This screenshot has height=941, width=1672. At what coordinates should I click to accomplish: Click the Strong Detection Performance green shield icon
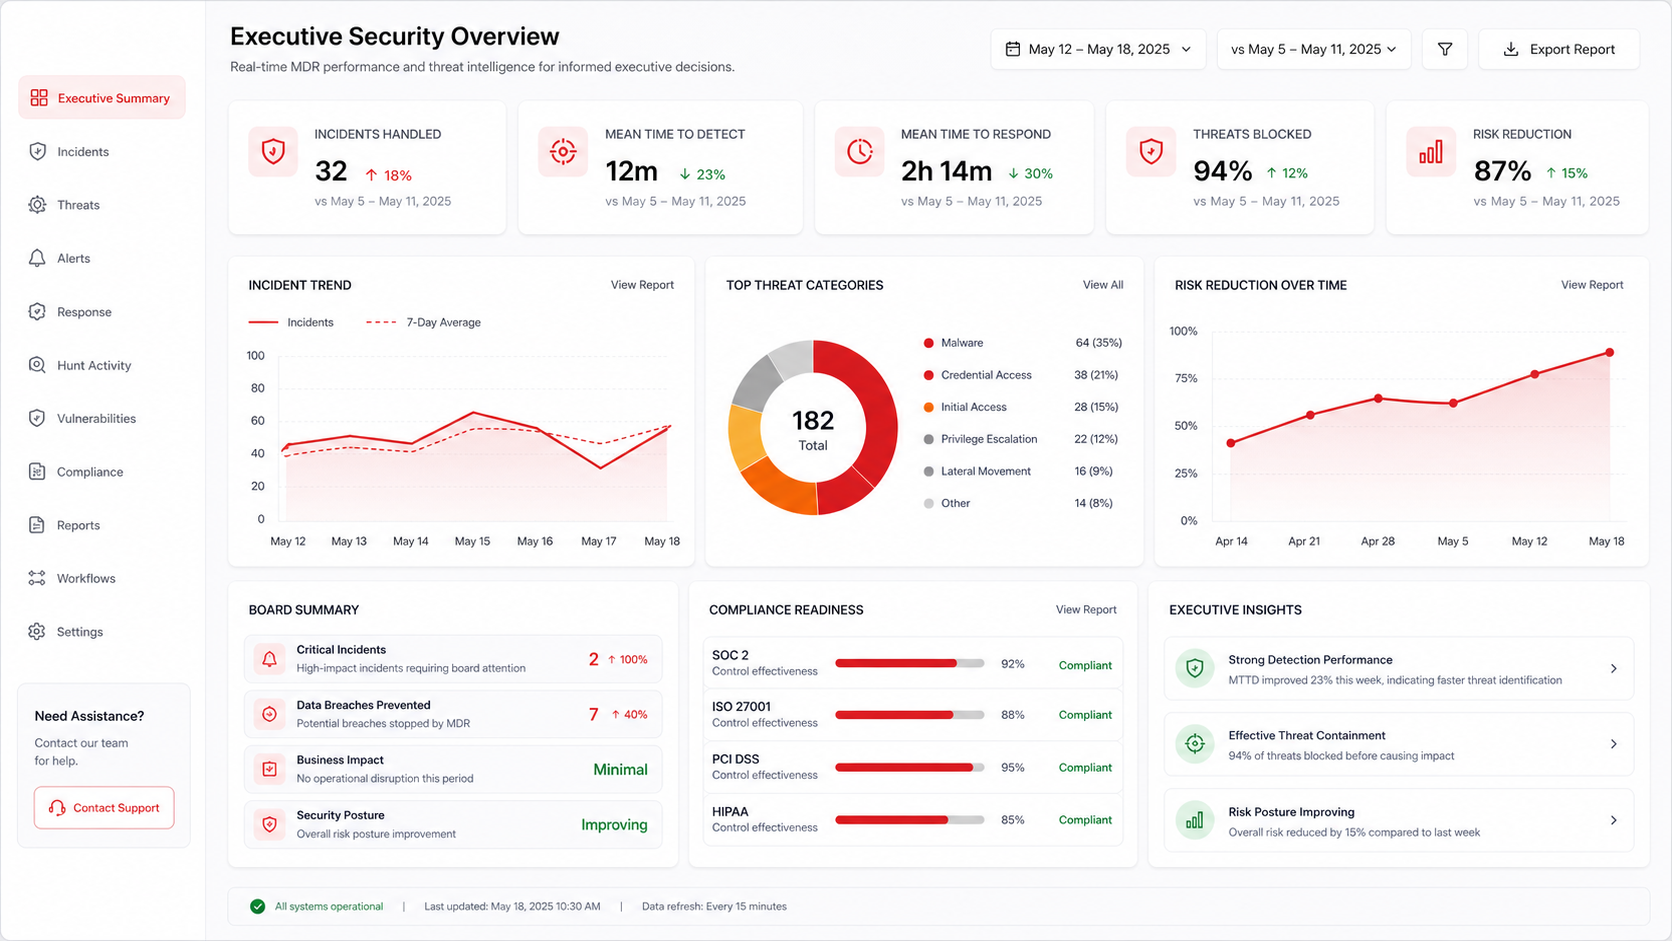[x=1194, y=668]
